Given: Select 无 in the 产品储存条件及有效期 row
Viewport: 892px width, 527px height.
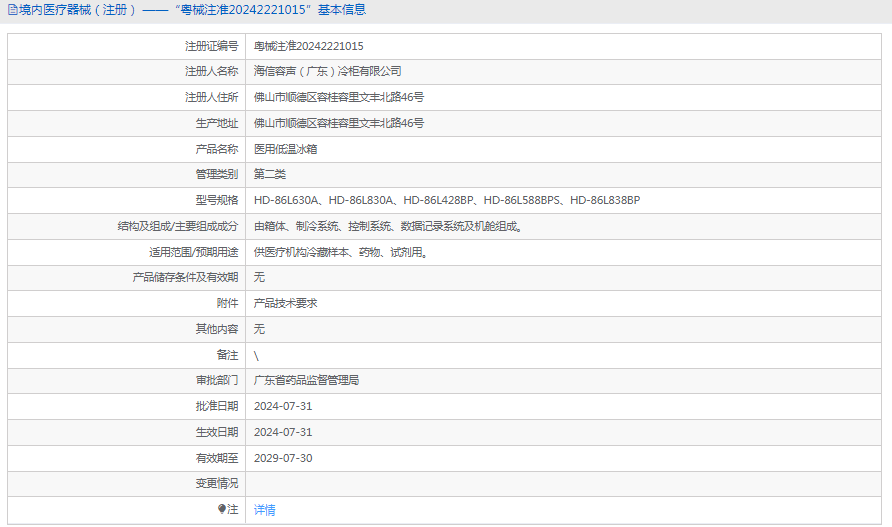Looking at the screenshot, I should pyautogui.click(x=259, y=278).
